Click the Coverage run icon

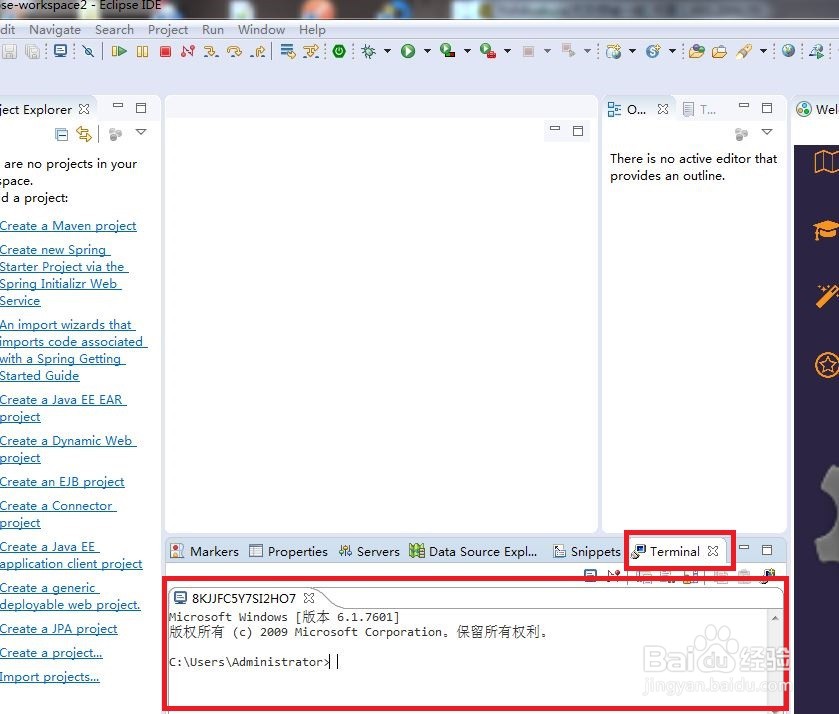tap(447, 51)
